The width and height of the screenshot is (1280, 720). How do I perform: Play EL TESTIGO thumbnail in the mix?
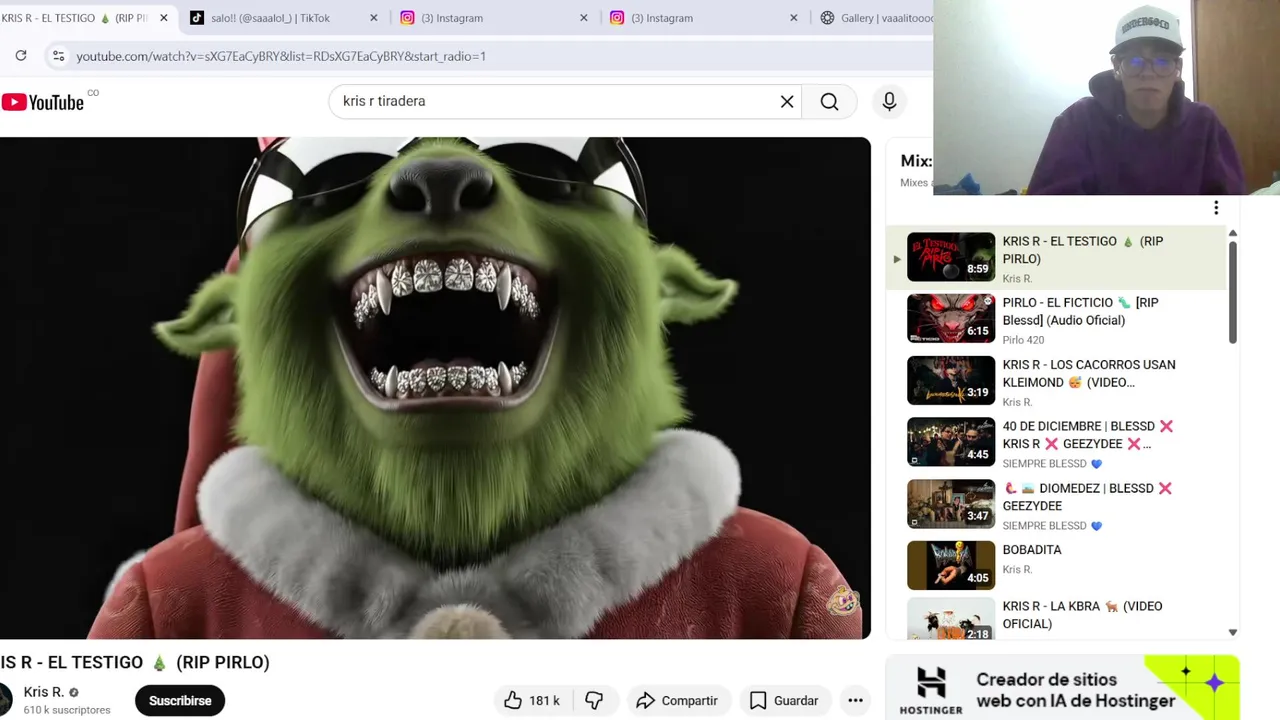(x=951, y=257)
